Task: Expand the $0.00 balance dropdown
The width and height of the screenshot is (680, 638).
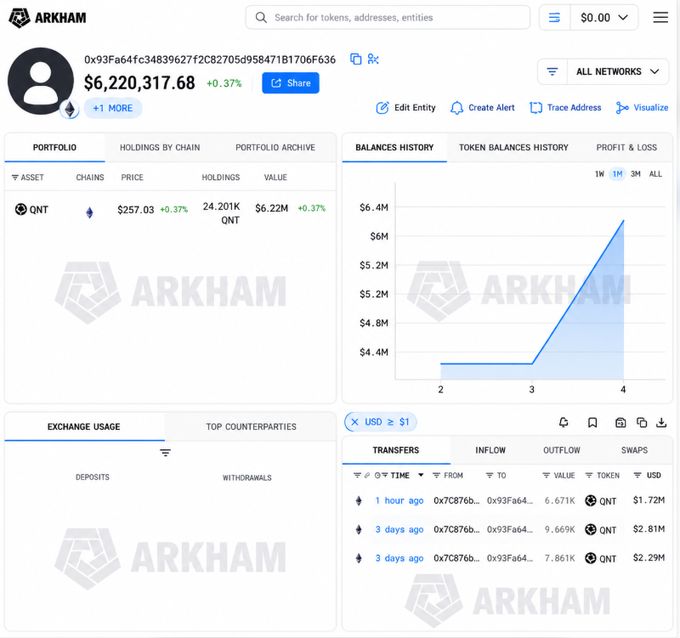Action: pos(604,17)
